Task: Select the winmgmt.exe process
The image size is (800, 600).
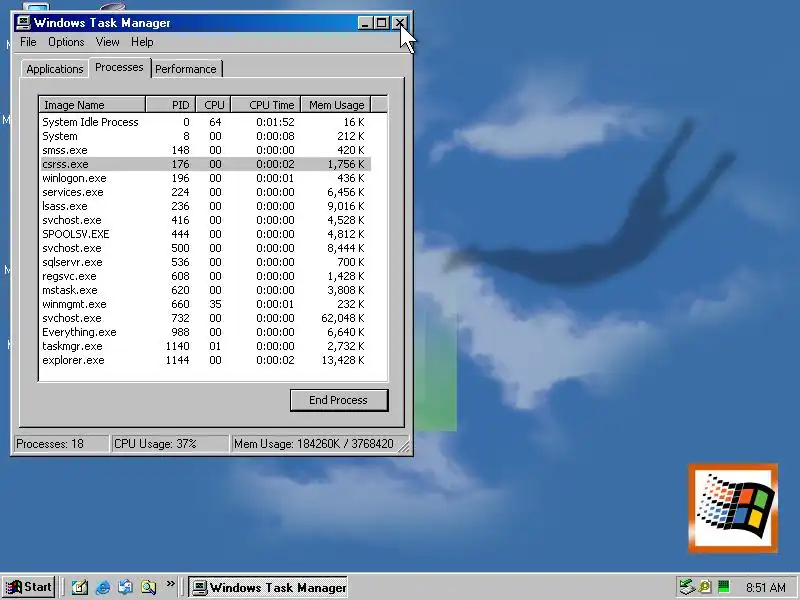Action: [206, 304]
